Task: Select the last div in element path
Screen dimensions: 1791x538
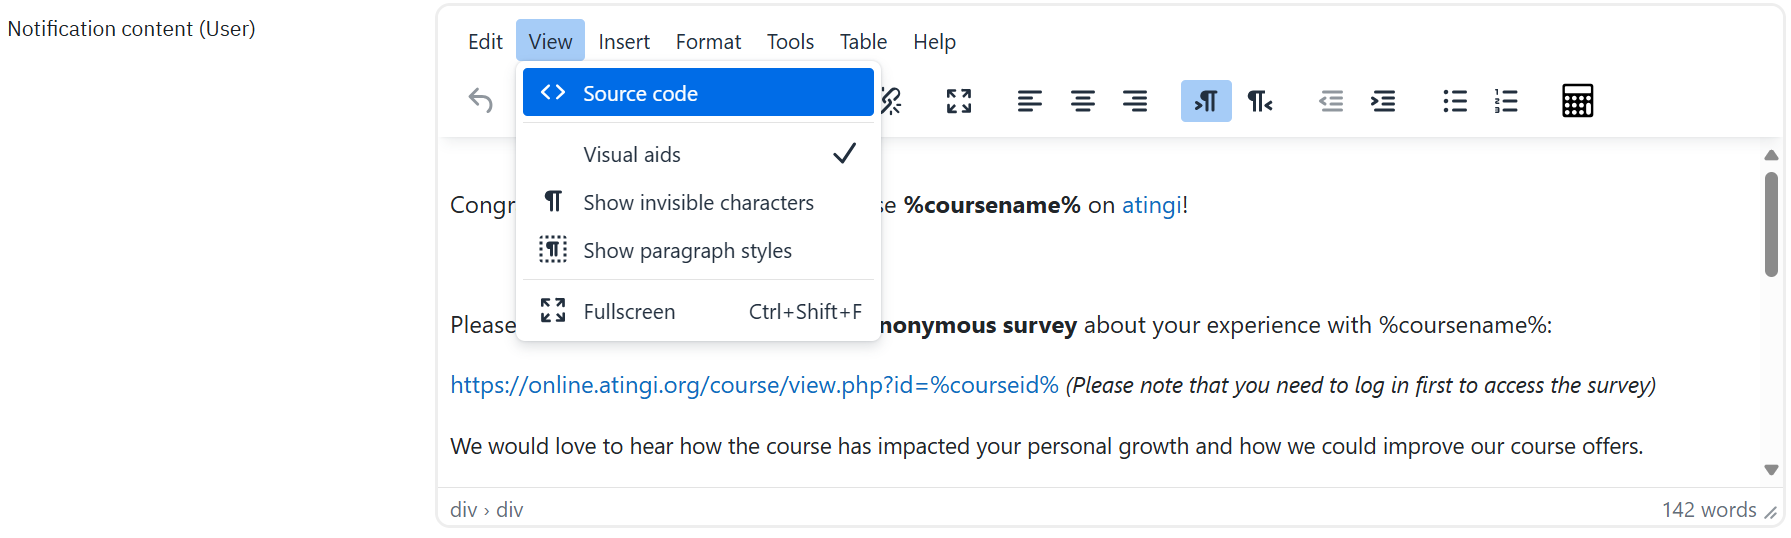Action: [510, 510]
